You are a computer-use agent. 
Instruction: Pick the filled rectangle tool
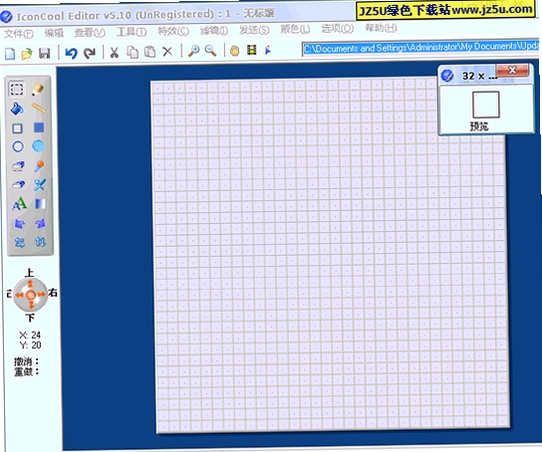click(39, 128)
